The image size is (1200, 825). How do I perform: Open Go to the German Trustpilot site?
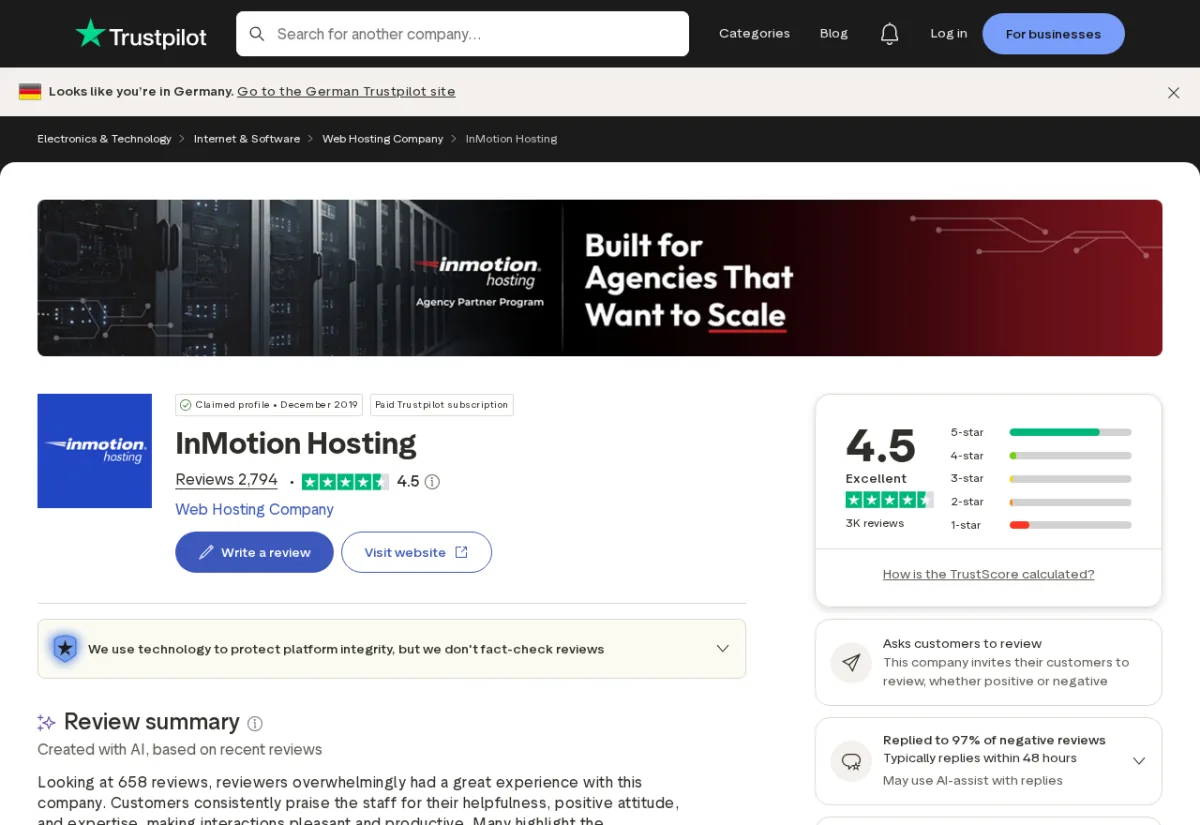pyautogui.click(x=346, y=92)
